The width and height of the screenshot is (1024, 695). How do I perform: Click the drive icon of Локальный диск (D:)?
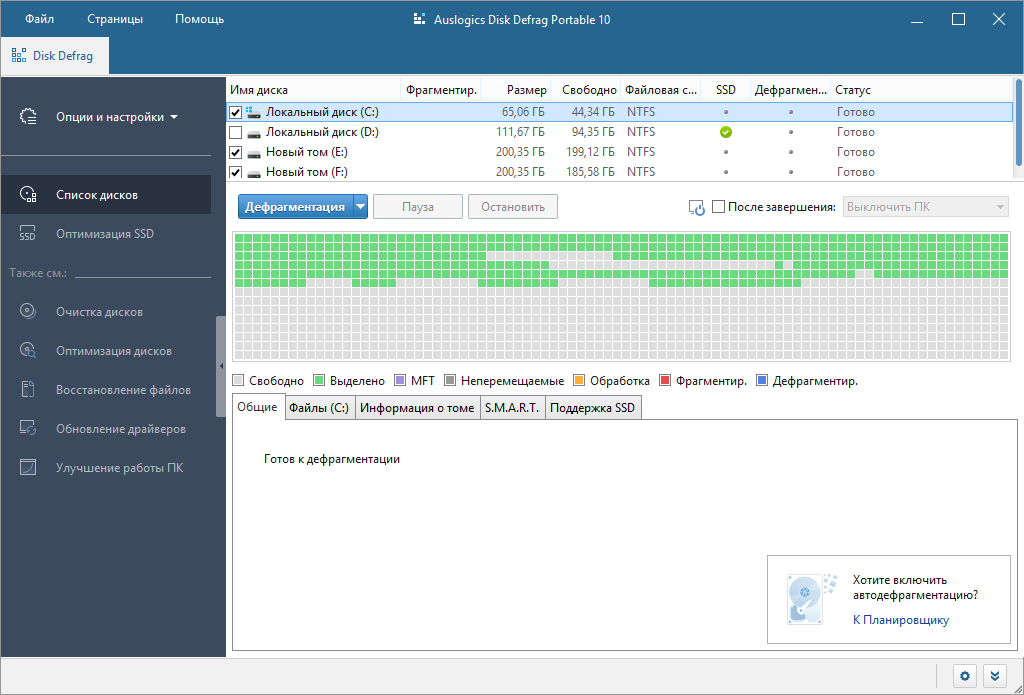254,133
